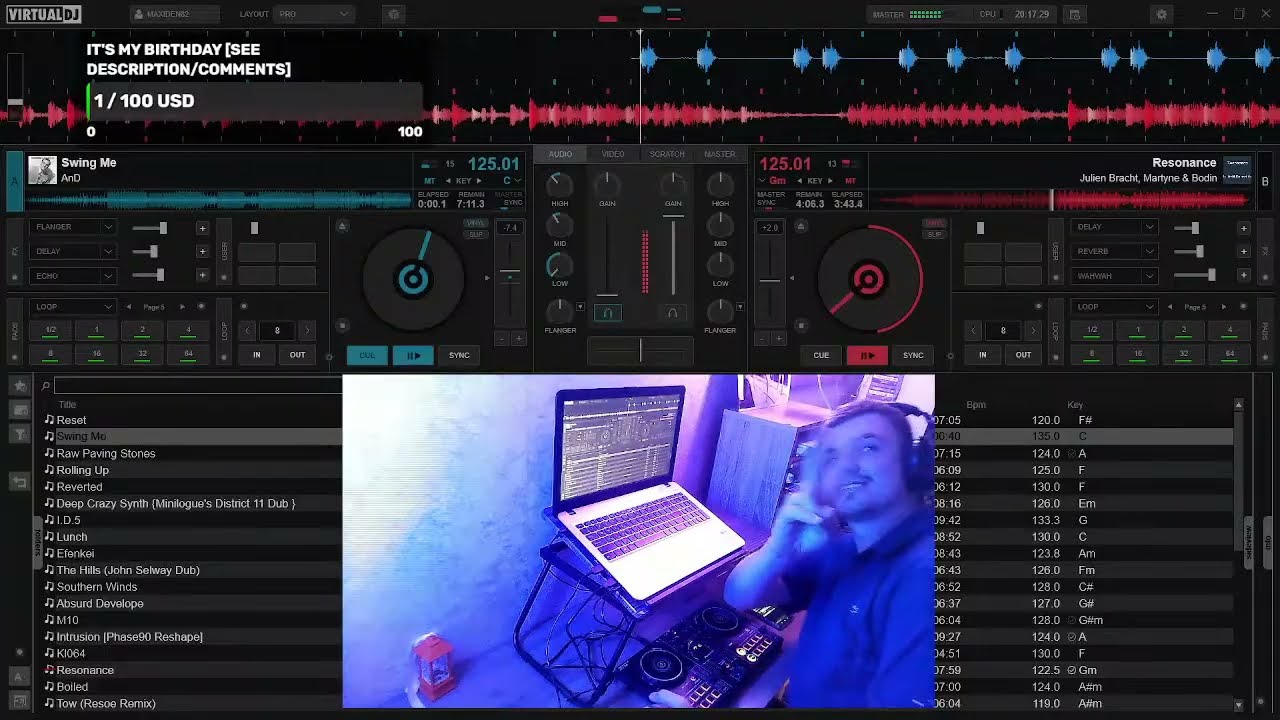Select the track Raw Paving Stones
Image resolution: width=1280 pixels, height=720 pixels.
(106, 453)
